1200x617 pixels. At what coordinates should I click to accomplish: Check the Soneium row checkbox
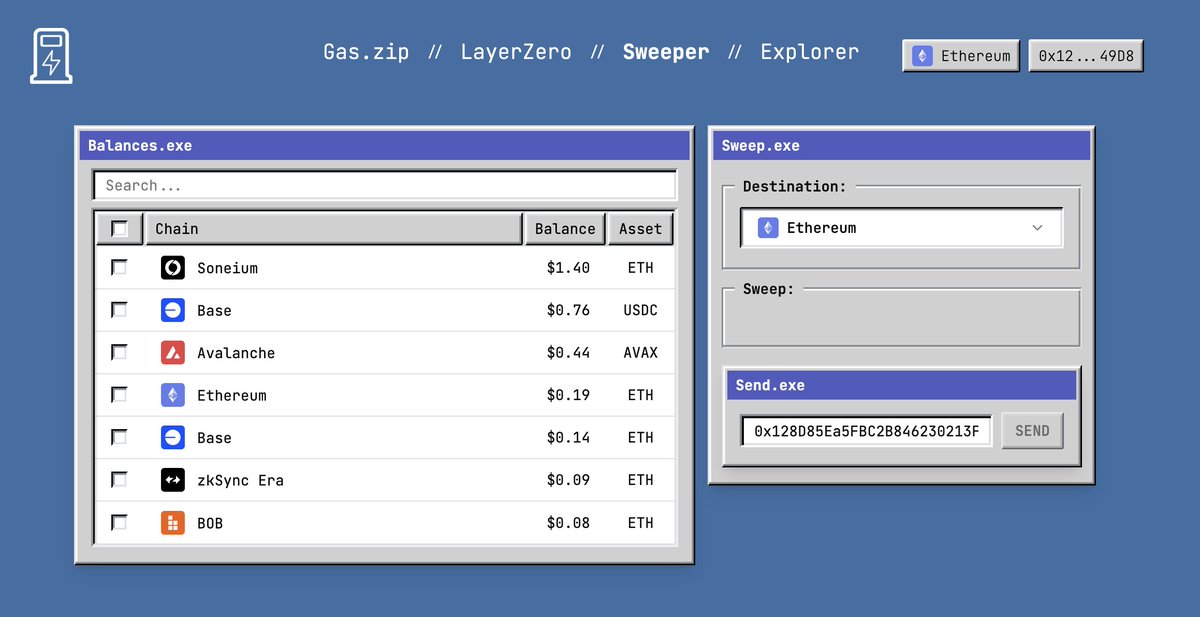[119, 267]
